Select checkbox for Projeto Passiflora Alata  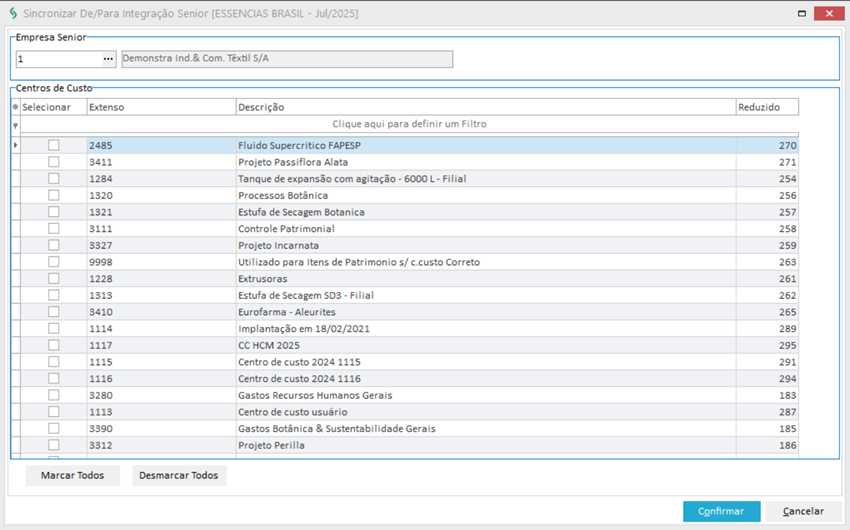[x=54, y=162]
